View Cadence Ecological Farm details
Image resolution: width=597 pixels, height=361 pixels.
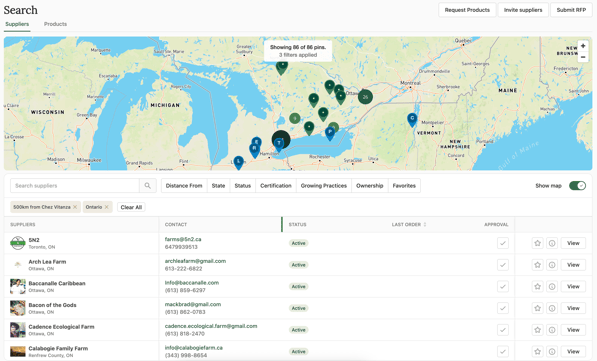pyautogui.click(x=573, y=330)
